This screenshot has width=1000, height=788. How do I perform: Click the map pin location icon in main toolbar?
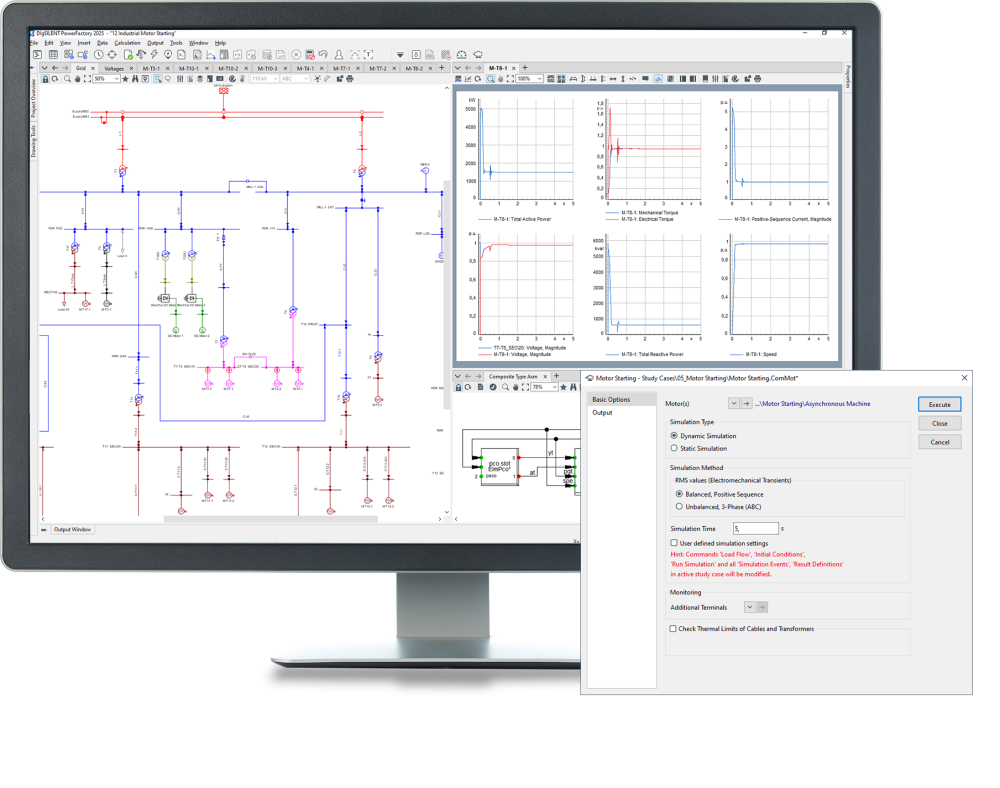tap(168, 55)
